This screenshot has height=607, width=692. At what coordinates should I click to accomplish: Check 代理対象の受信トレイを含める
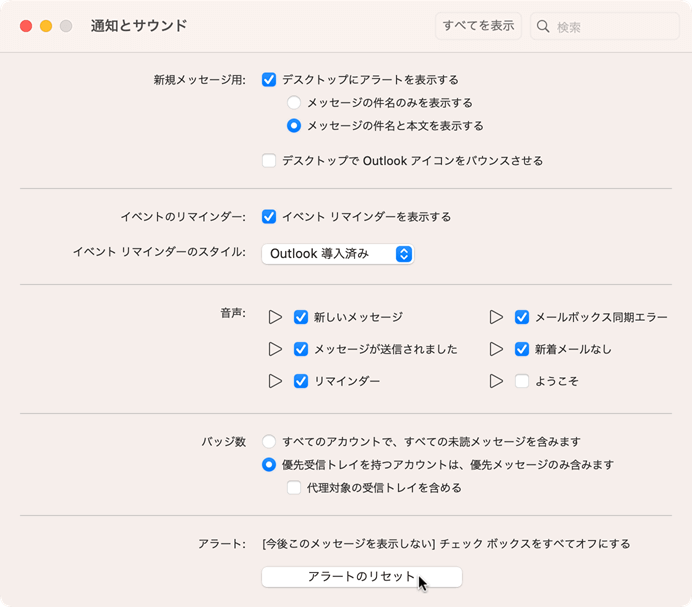click(x=294, y=488)
